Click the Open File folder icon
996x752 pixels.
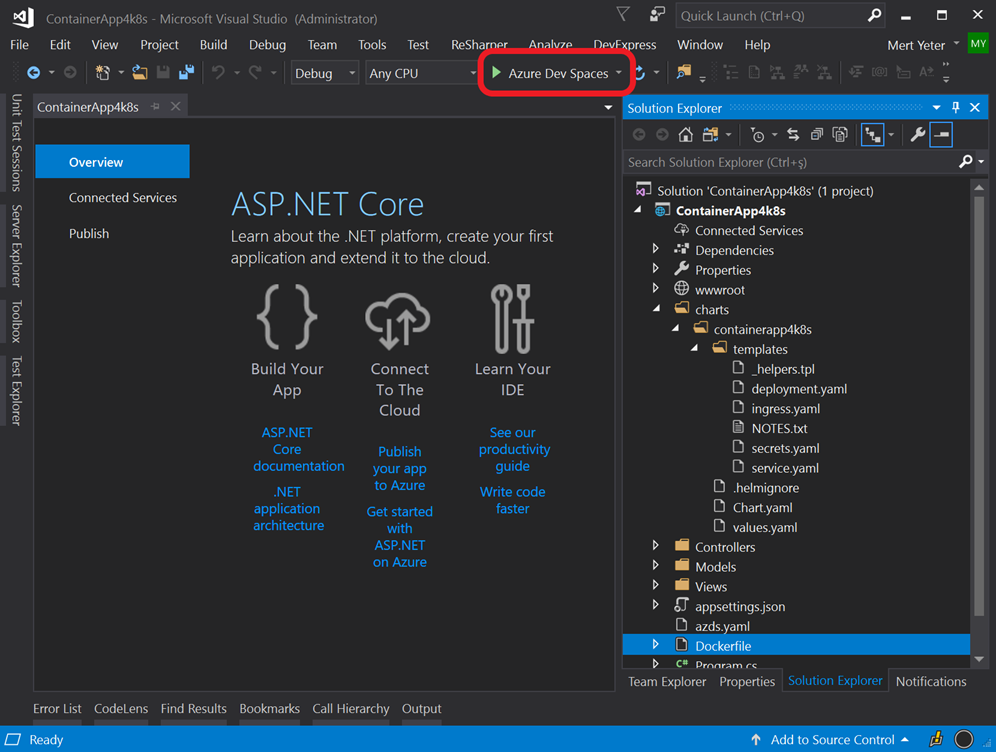click(140, 73)
